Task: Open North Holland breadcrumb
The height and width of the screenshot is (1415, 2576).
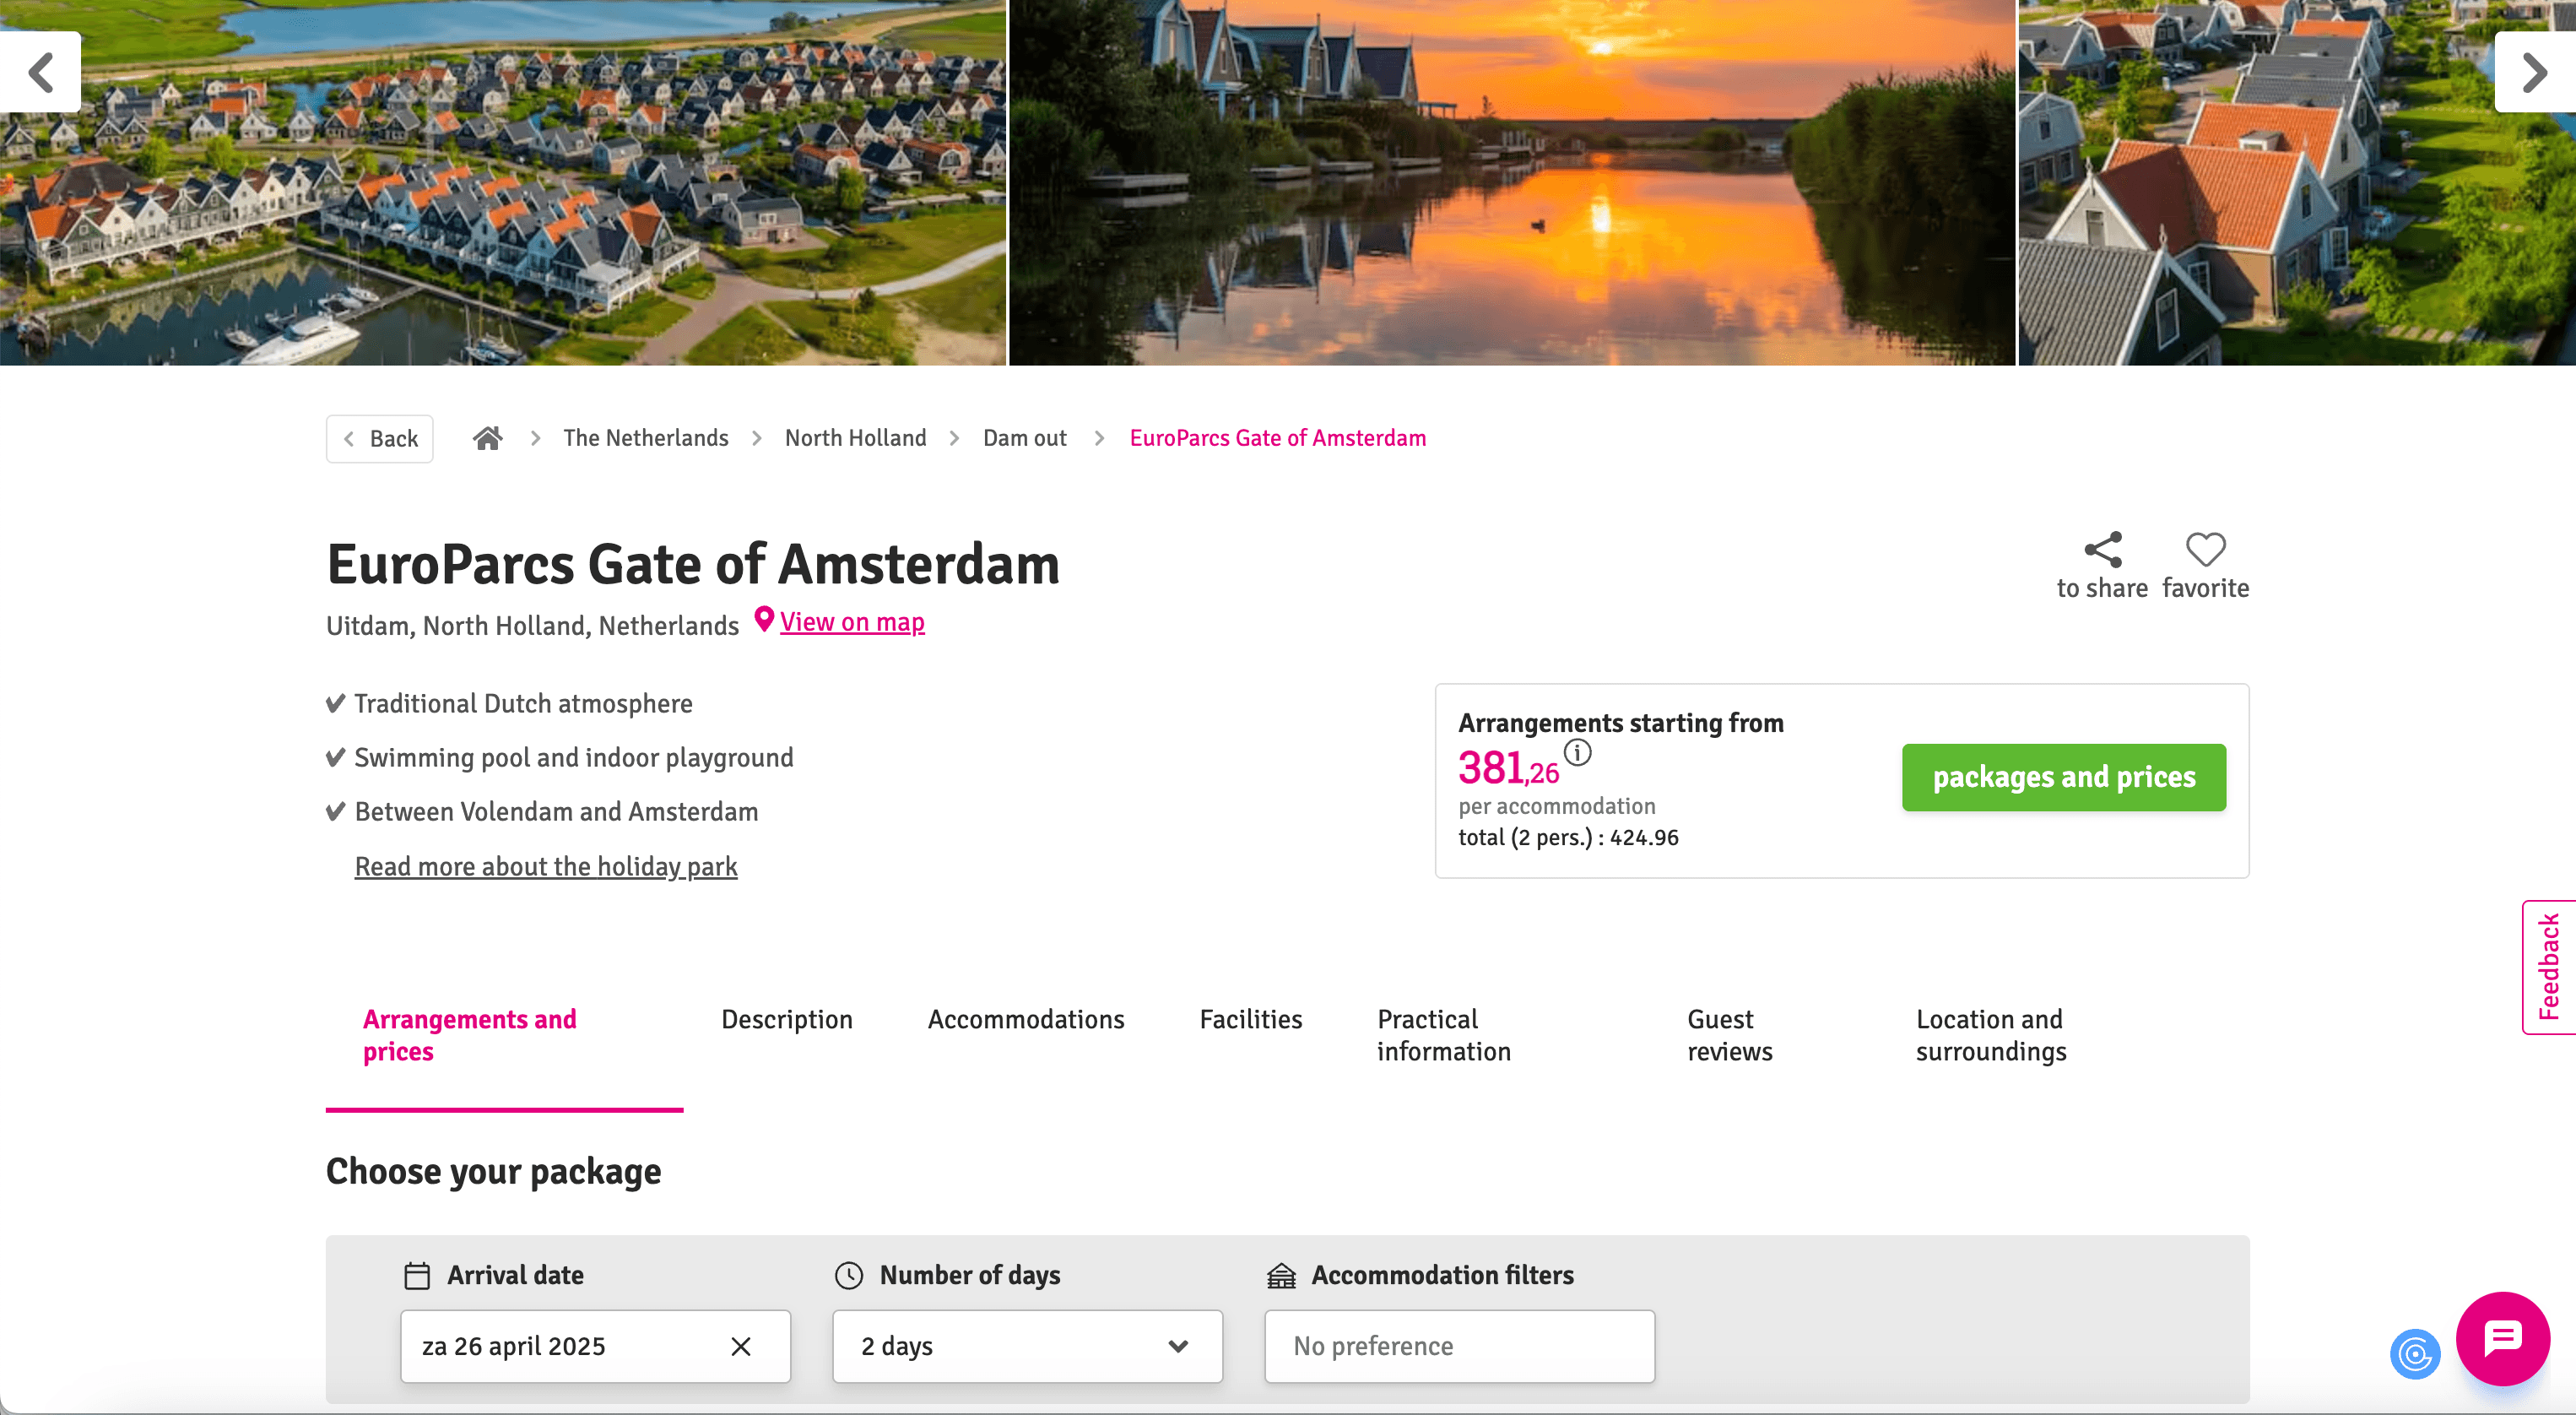Action: [x=856, y=438]
